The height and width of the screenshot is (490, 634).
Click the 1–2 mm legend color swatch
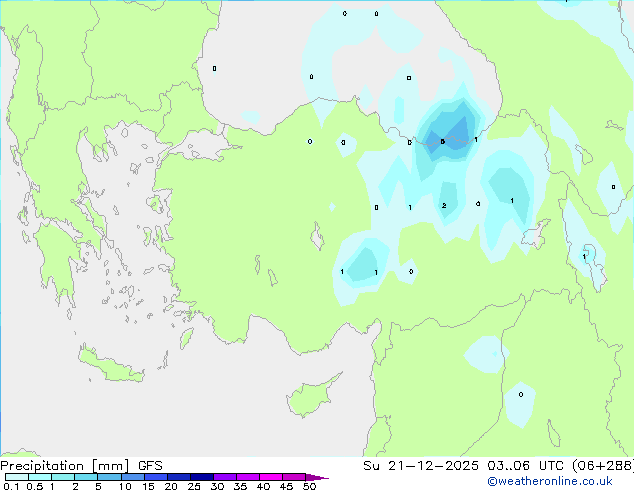coord(63,477)
